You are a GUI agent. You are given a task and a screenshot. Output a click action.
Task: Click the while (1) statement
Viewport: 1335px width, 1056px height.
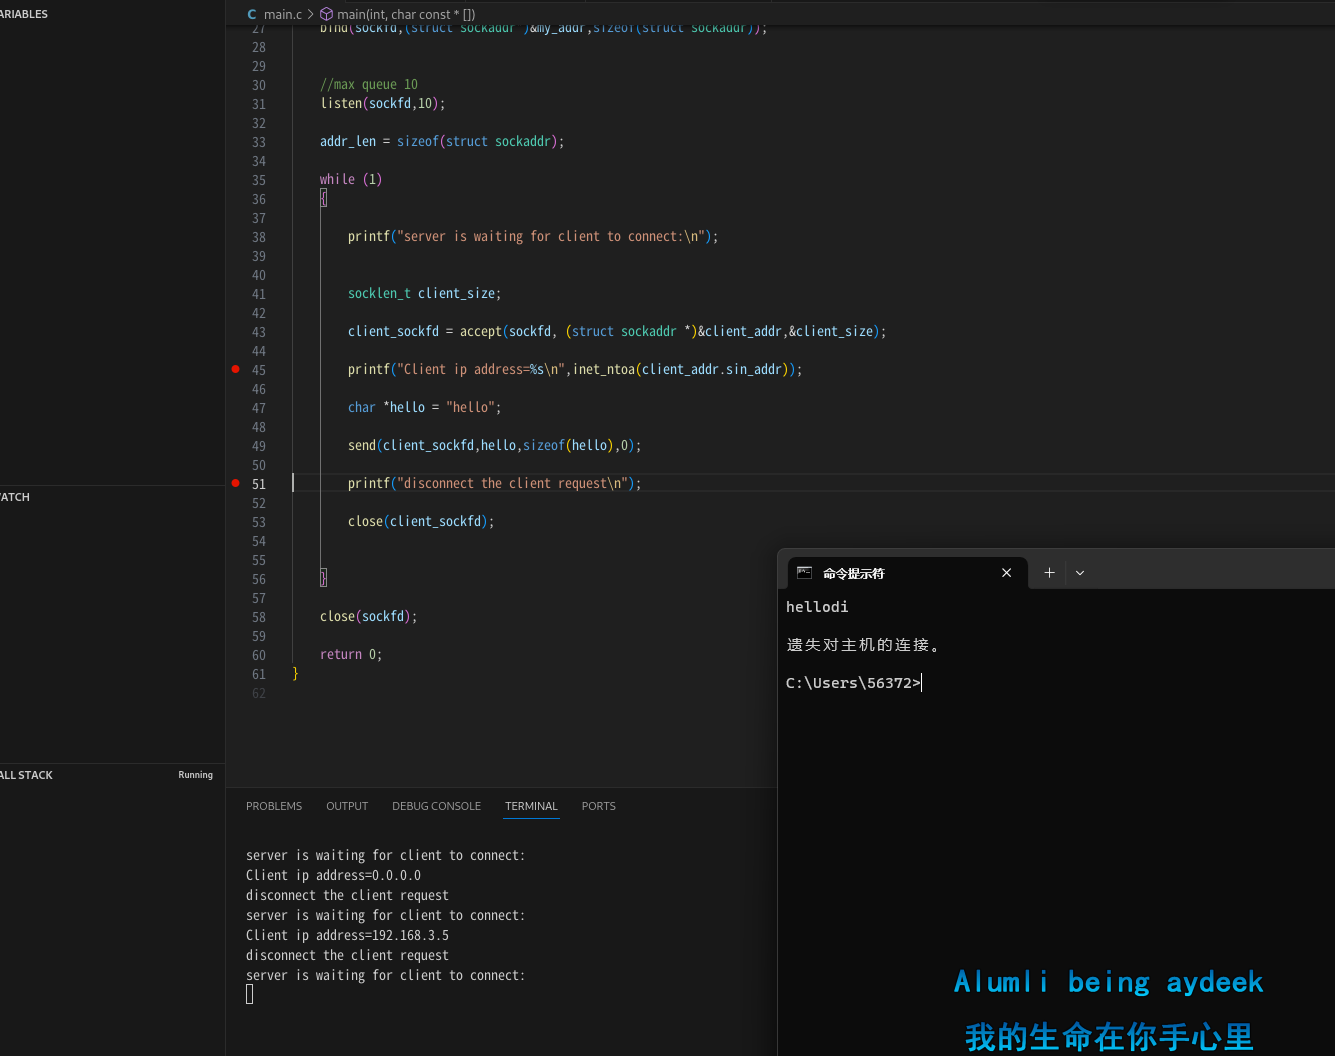coord(351,179)
